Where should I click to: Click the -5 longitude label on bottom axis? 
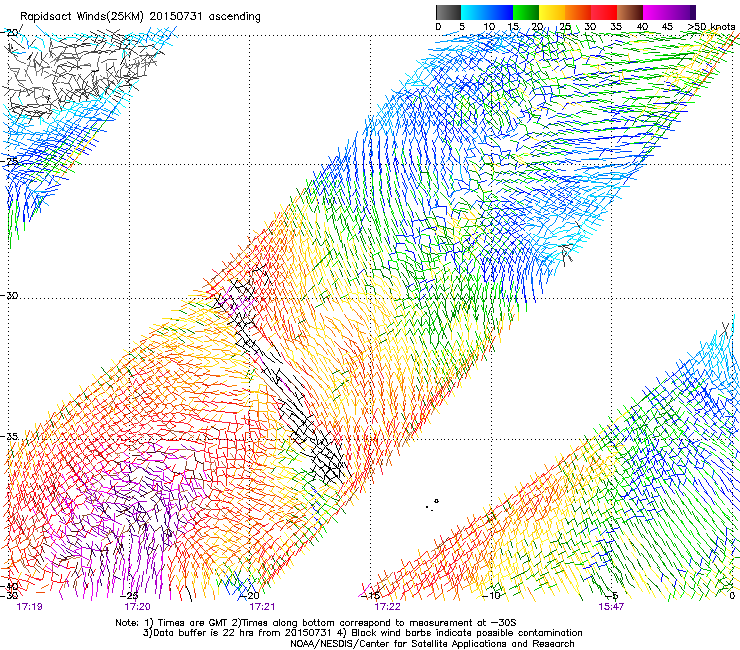612,596
